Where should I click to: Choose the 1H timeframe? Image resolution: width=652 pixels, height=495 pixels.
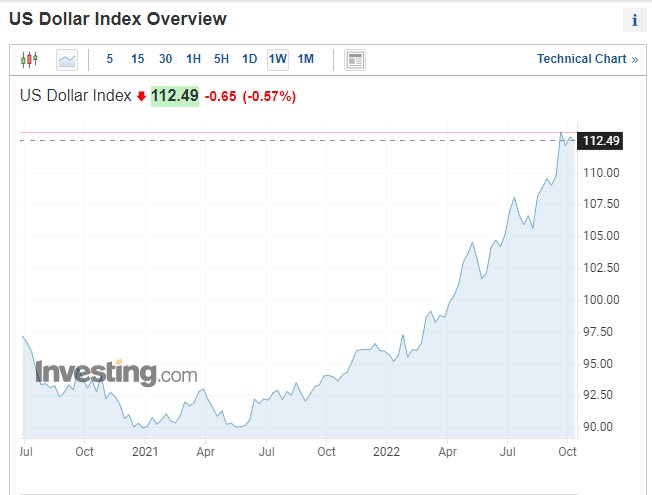193,59
